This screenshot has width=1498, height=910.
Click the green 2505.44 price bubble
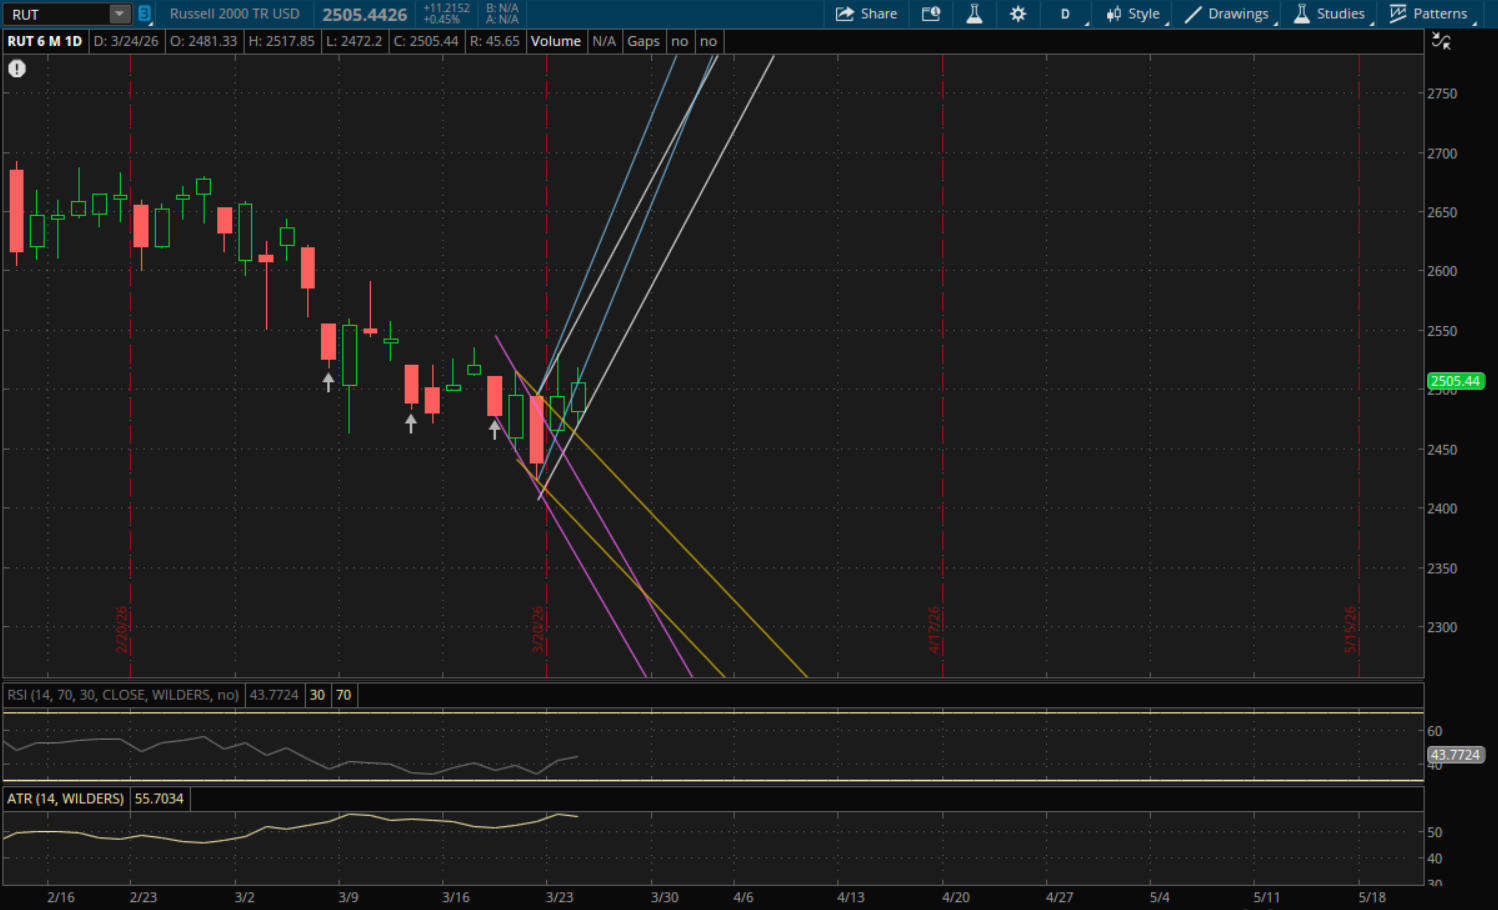[1455, 381]
